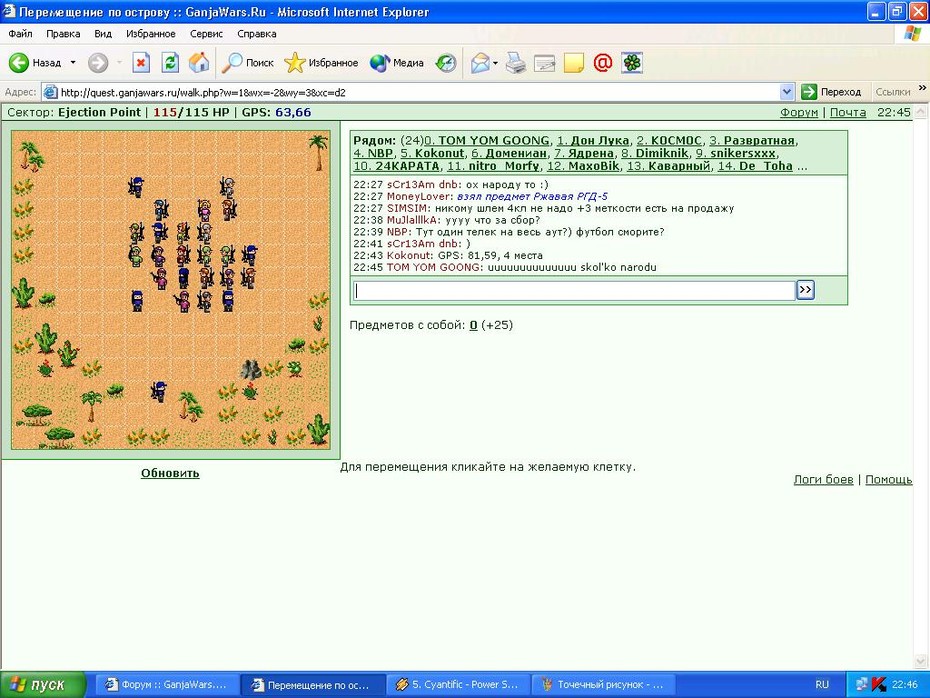
Task: Click the page scrollbar down arrow
Action: point(921,661)
